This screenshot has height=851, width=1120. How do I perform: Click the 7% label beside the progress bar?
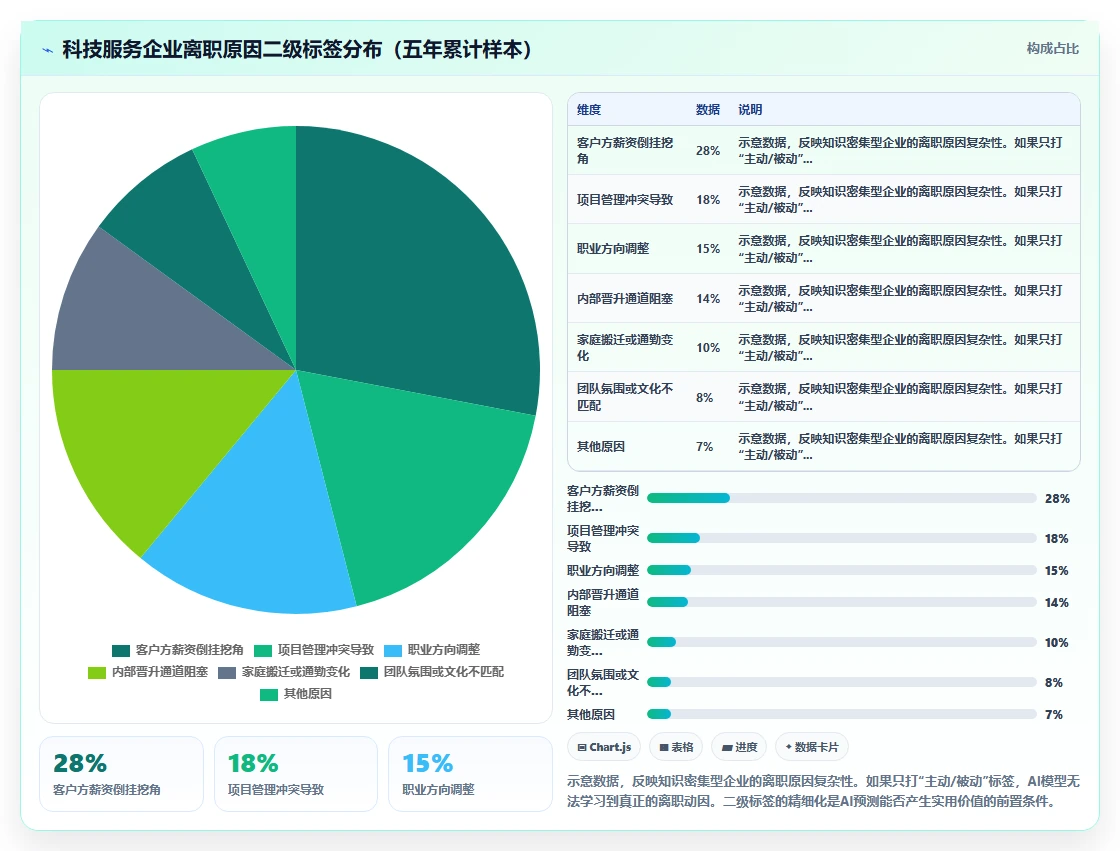click(x=1054, y=715)
